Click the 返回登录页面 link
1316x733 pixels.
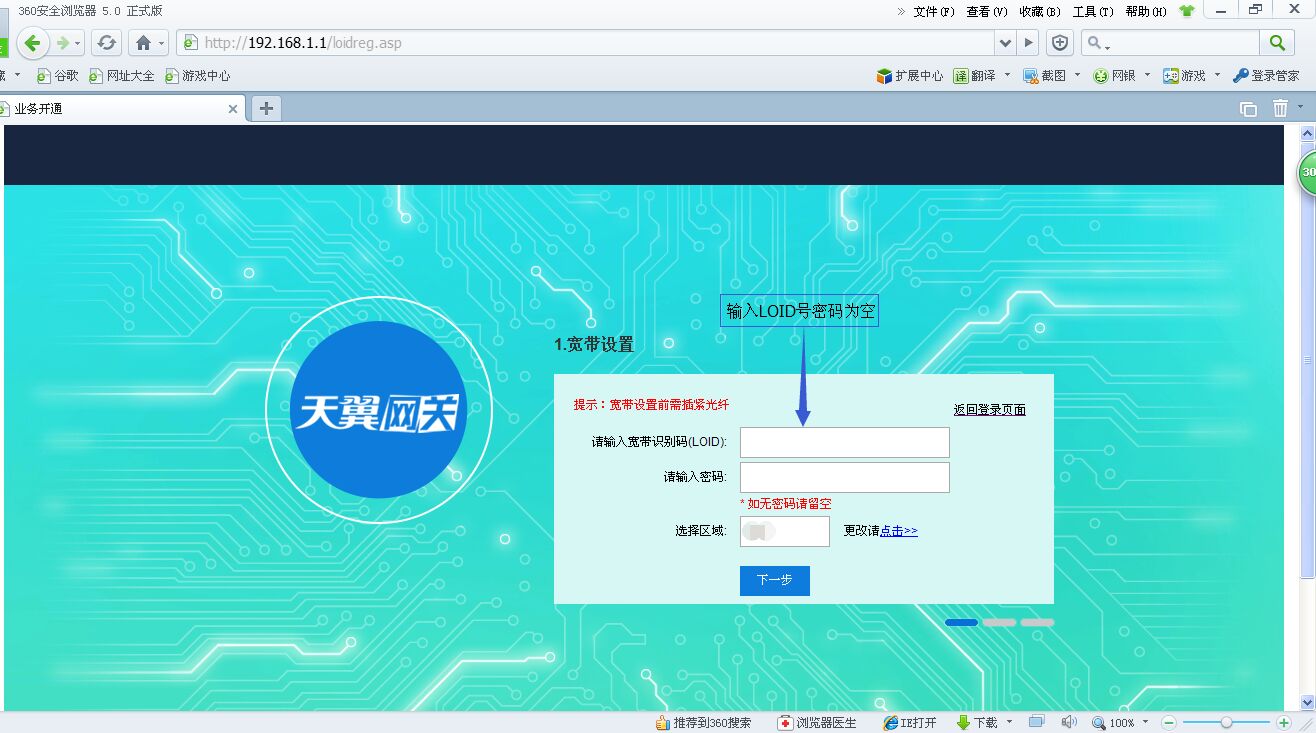pos(990,410)
